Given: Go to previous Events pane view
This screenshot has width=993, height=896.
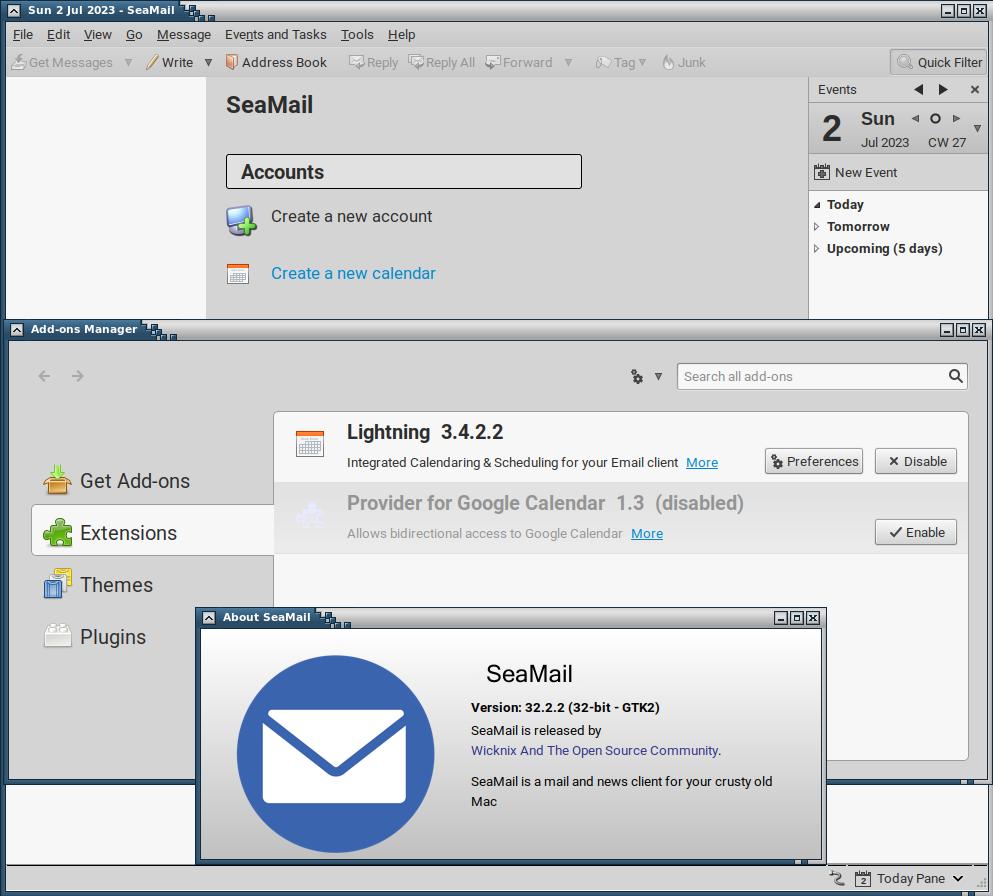Looking at the screenshot, I should (x=918, y=90).
